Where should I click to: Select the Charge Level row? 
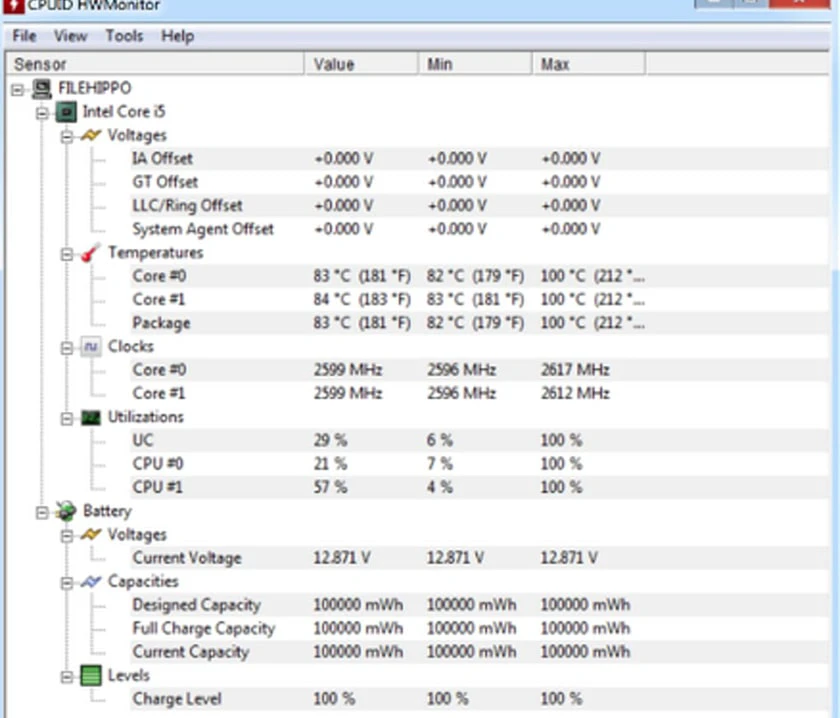click(479, 699)
